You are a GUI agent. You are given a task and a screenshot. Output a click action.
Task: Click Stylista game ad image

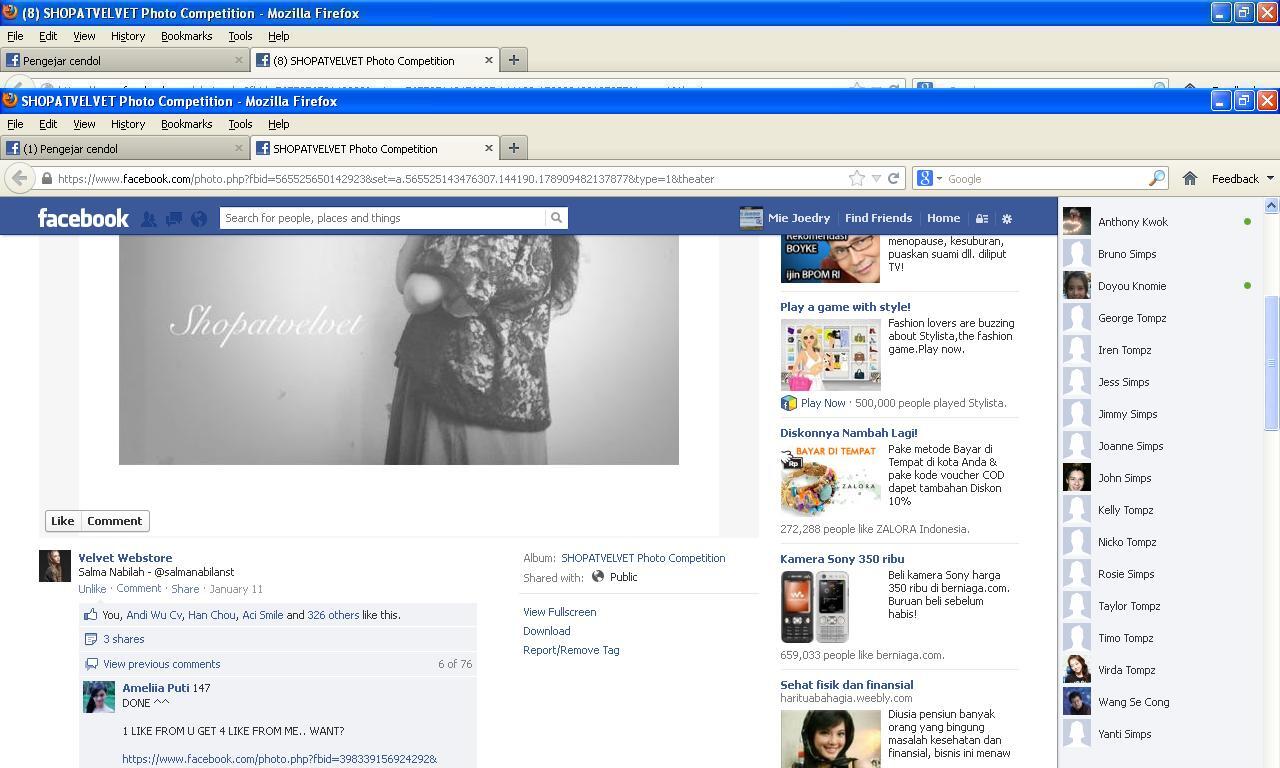pyautogui.click(x=830, y=355)
